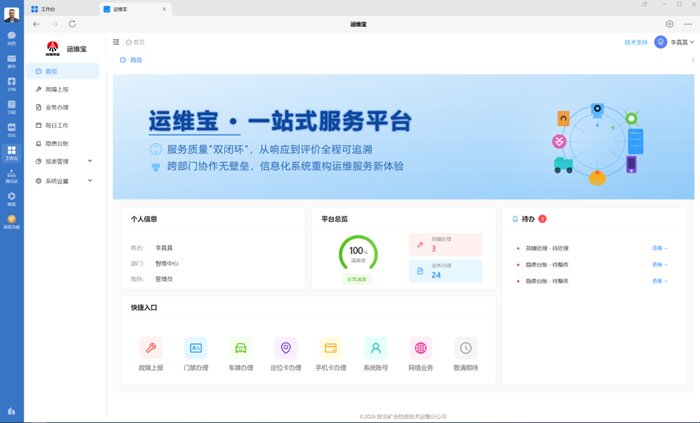Open the 手机卡办理 card icon
700x423 pixels.
click(331, 348)
